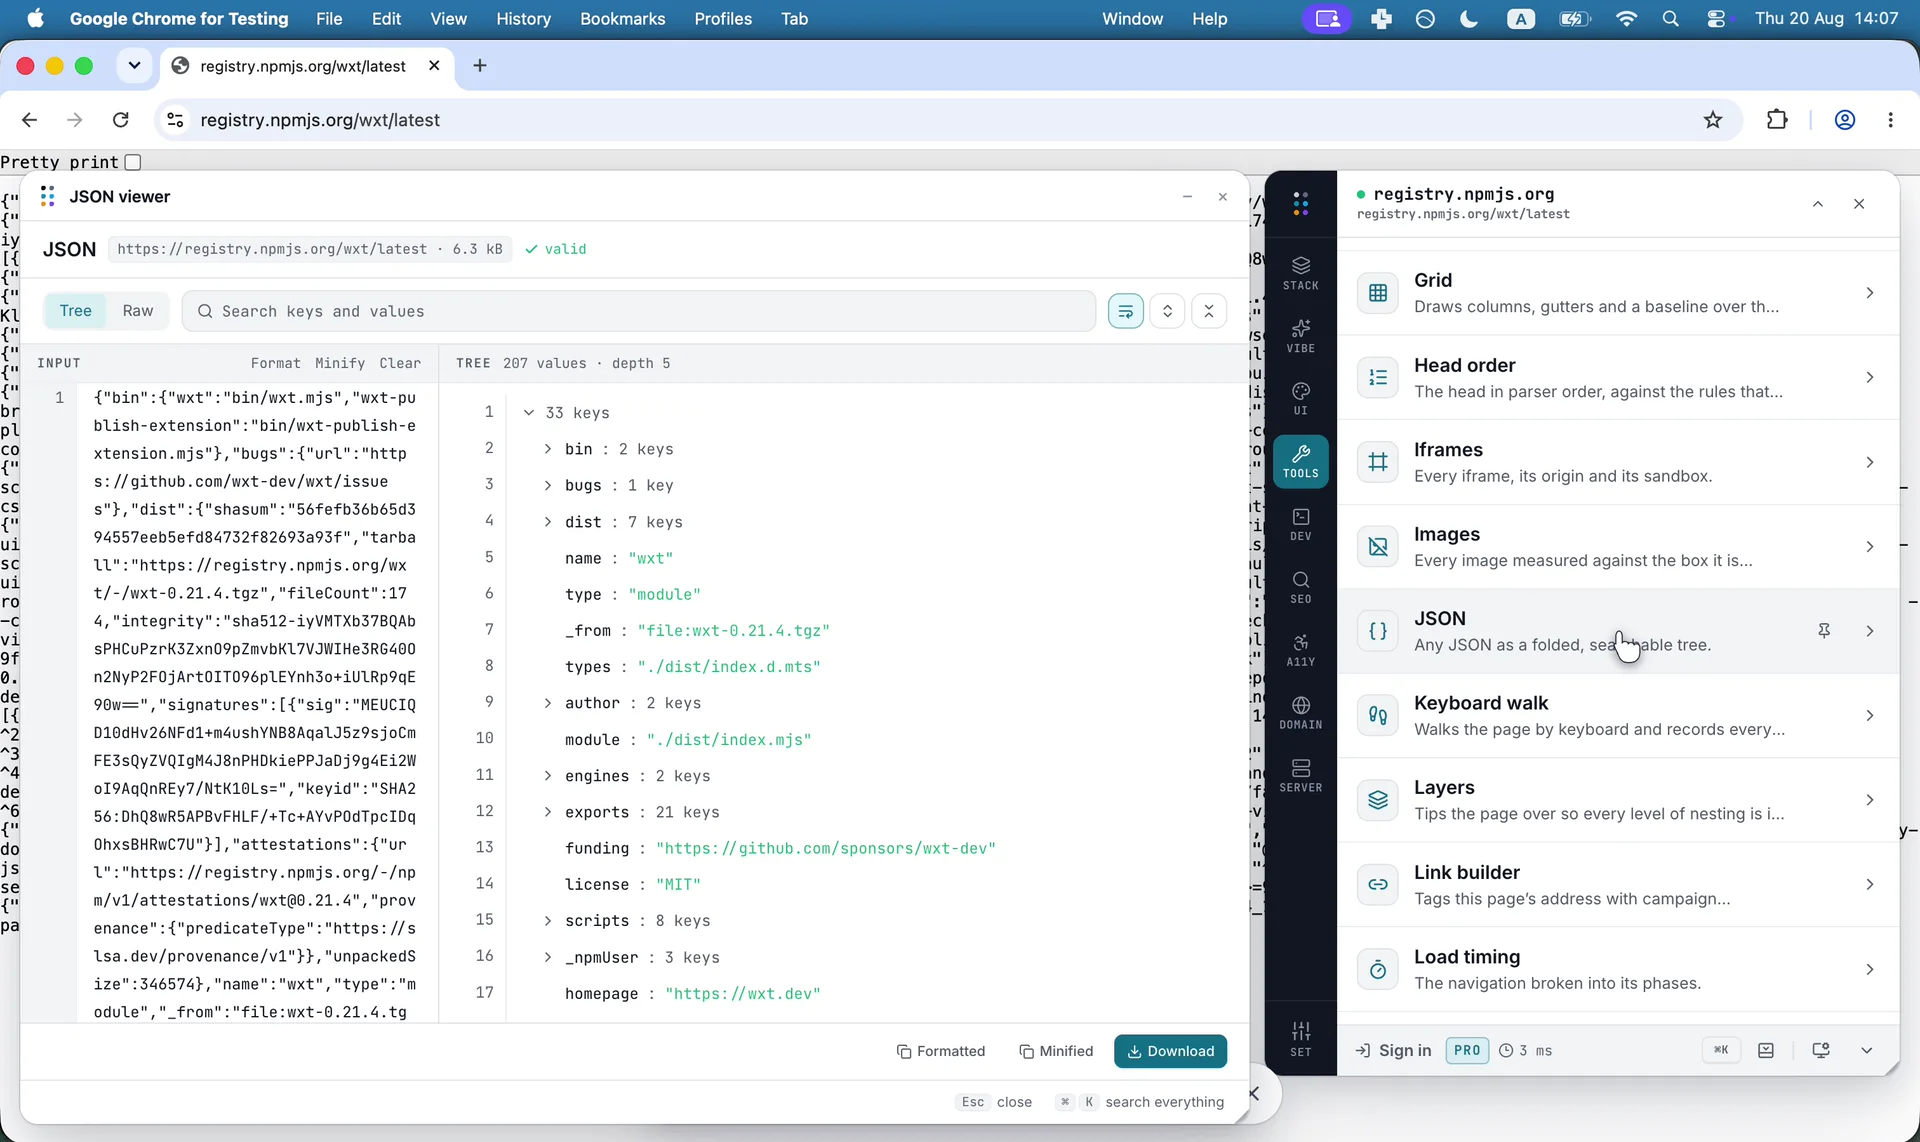Expand the 'author' node in the tree

pyautogui.click(x=548, y=703)
